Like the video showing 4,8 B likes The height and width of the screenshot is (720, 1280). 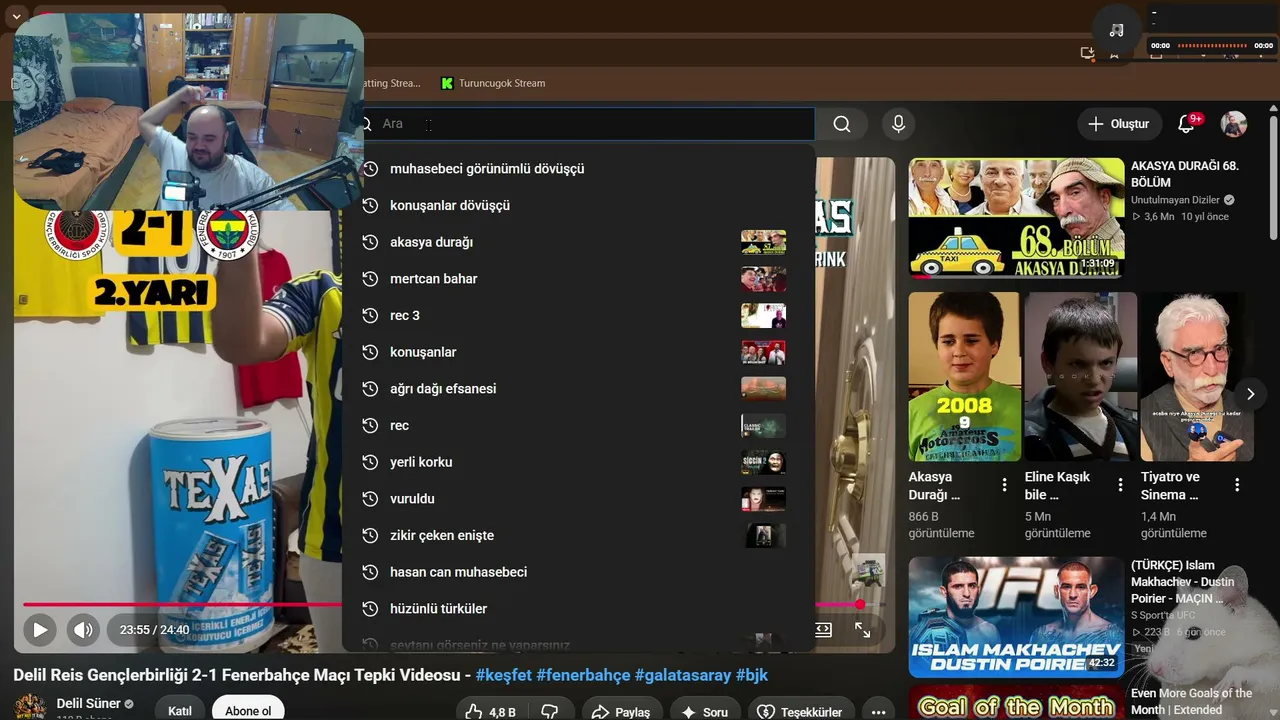490,712
